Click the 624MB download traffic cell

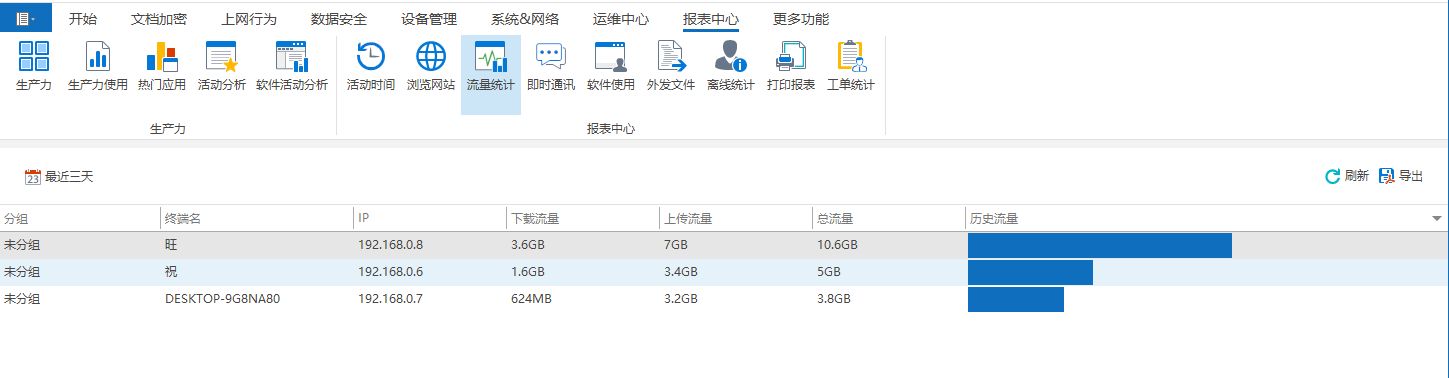click(x=530, y=299)
